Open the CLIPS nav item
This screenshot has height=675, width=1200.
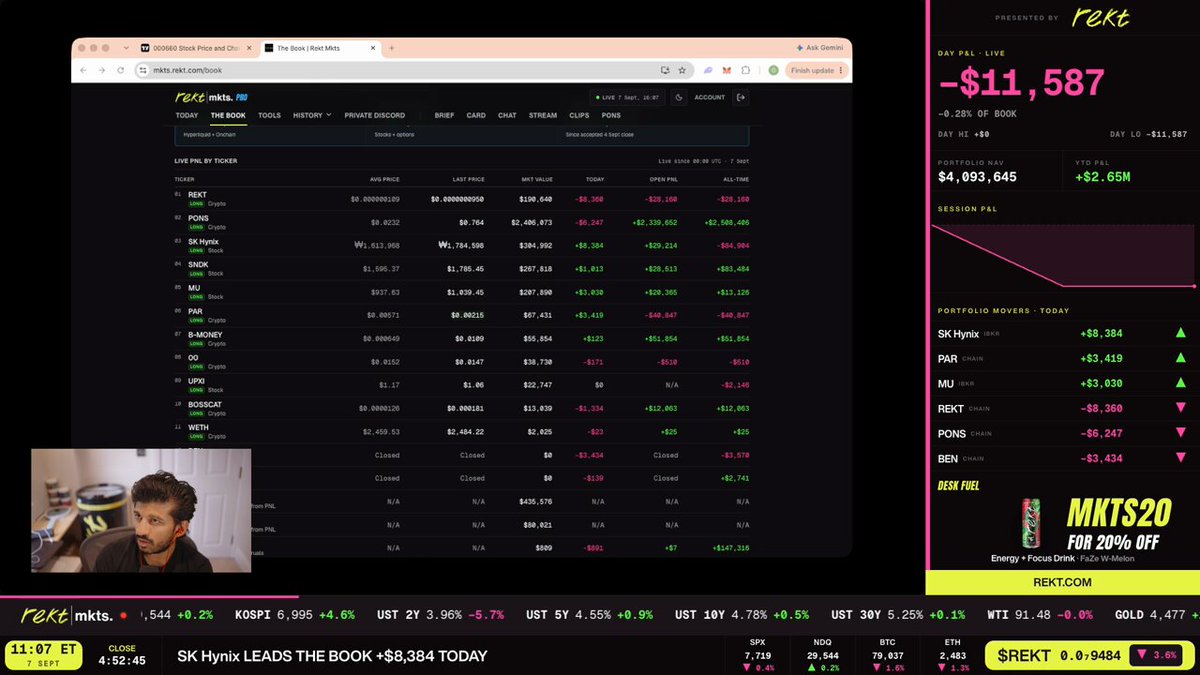pyautogui.click(x=579, y=115)
